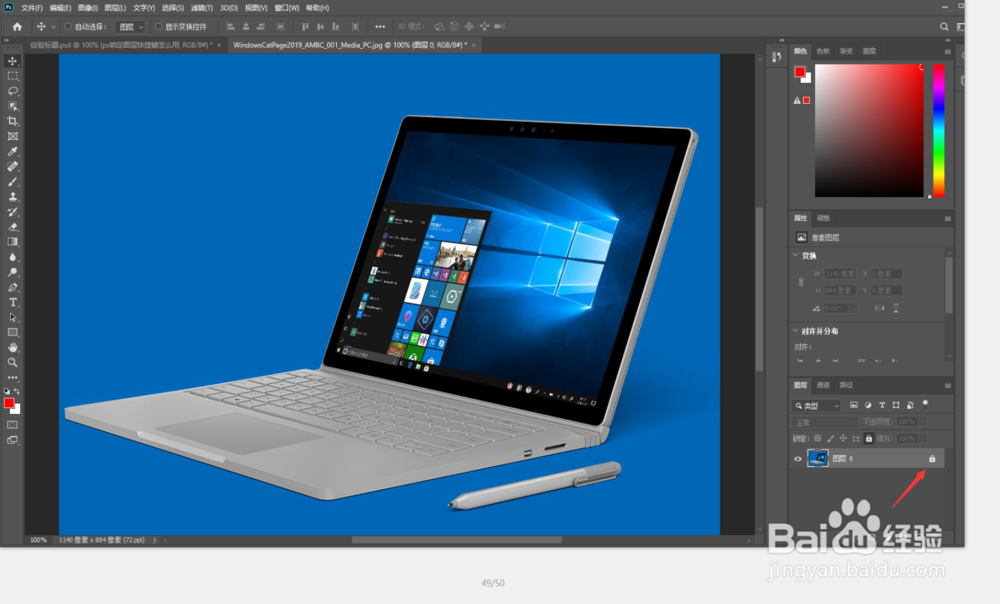Image resolution: width=1000 pixels, height=604 pixels.
Task: Open the 正常 blend mode dropdown
Action: [825, 422]
